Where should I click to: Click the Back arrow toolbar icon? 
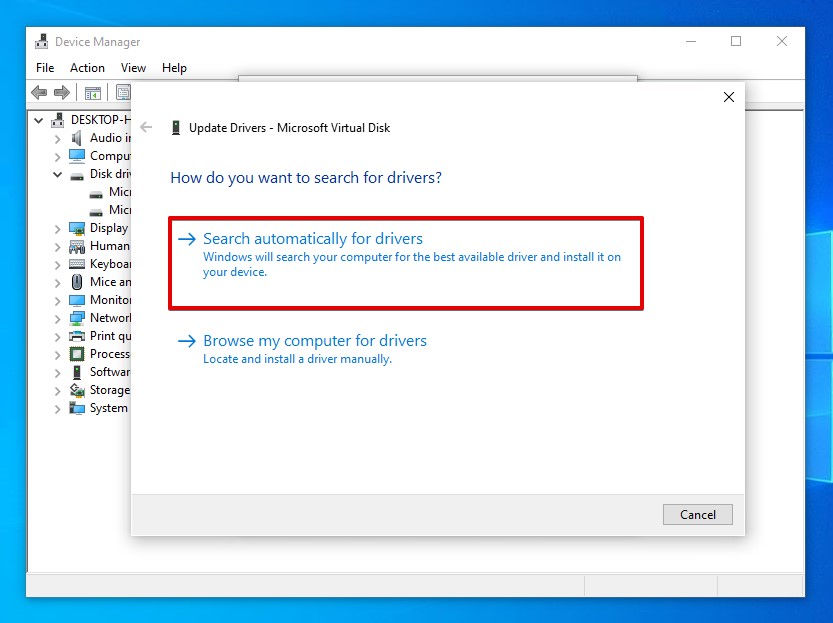click(39, 92)
